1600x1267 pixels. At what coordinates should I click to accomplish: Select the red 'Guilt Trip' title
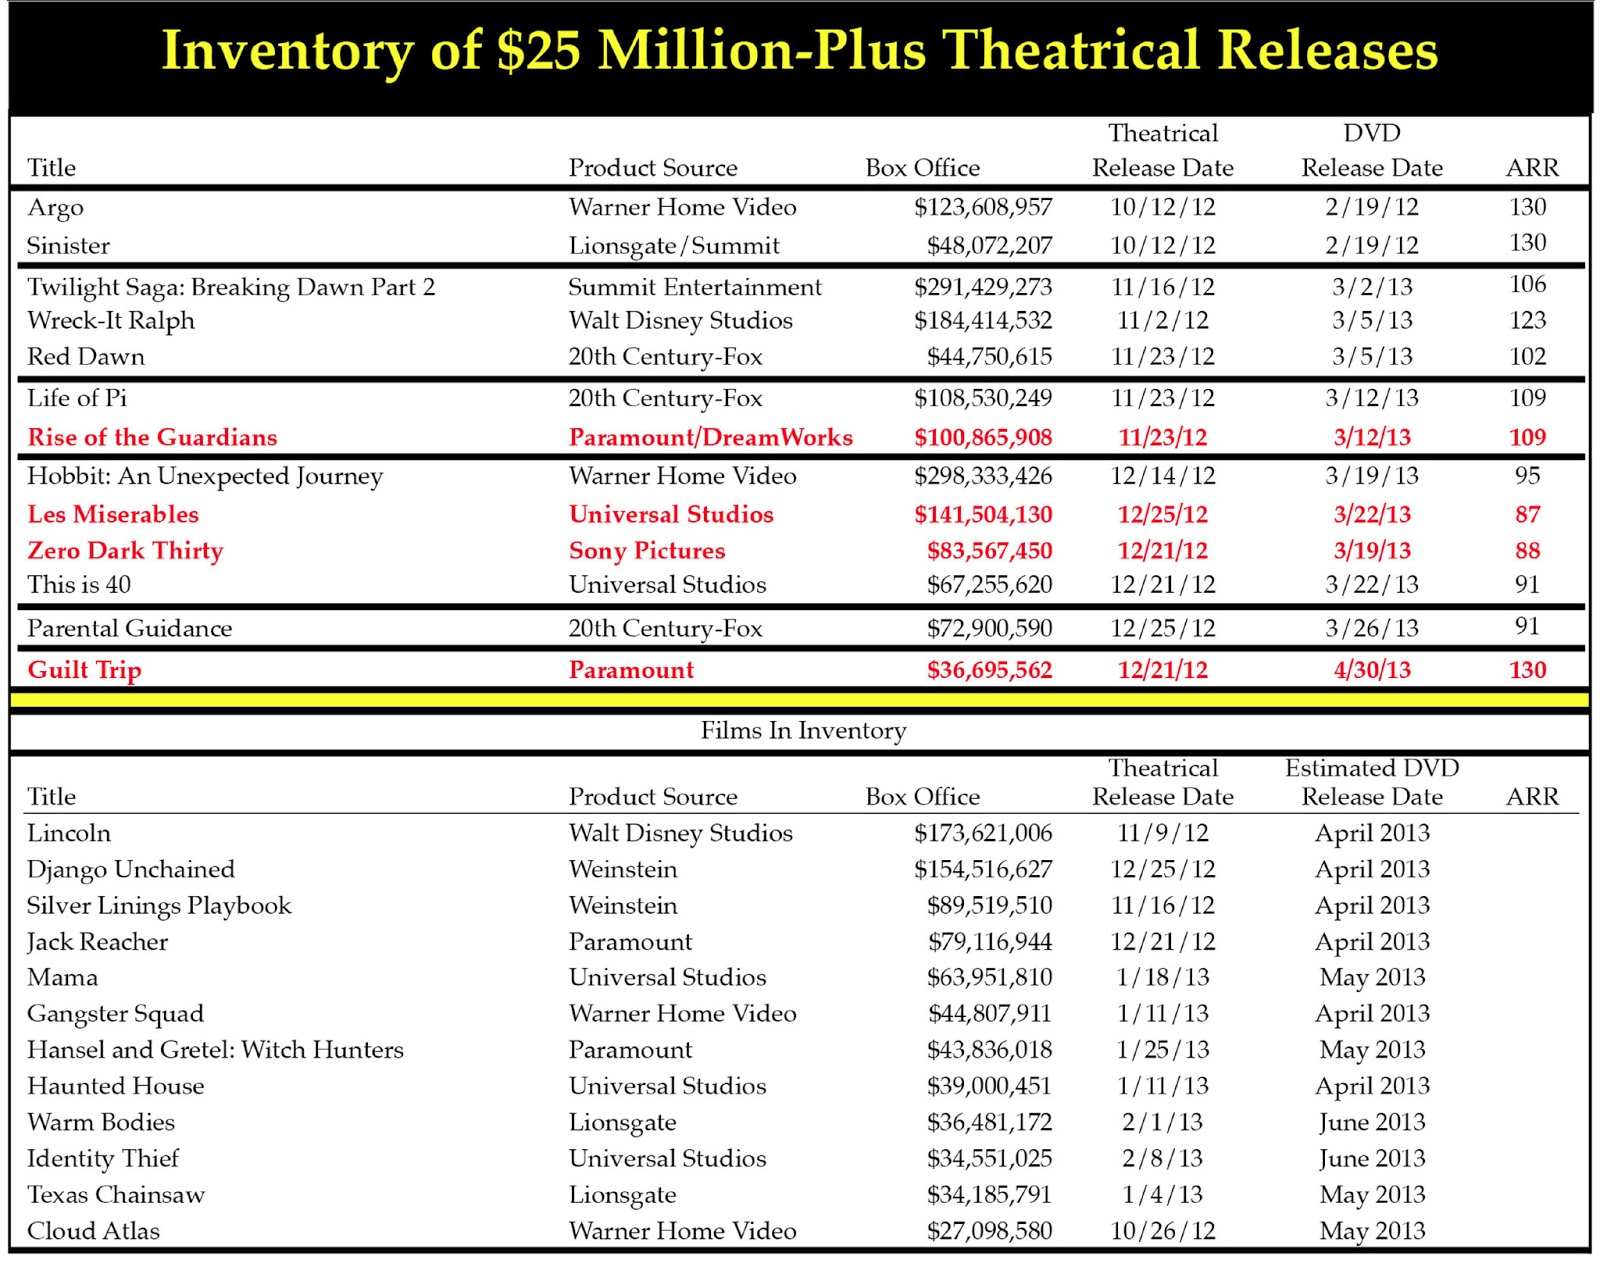click(84, 670)
